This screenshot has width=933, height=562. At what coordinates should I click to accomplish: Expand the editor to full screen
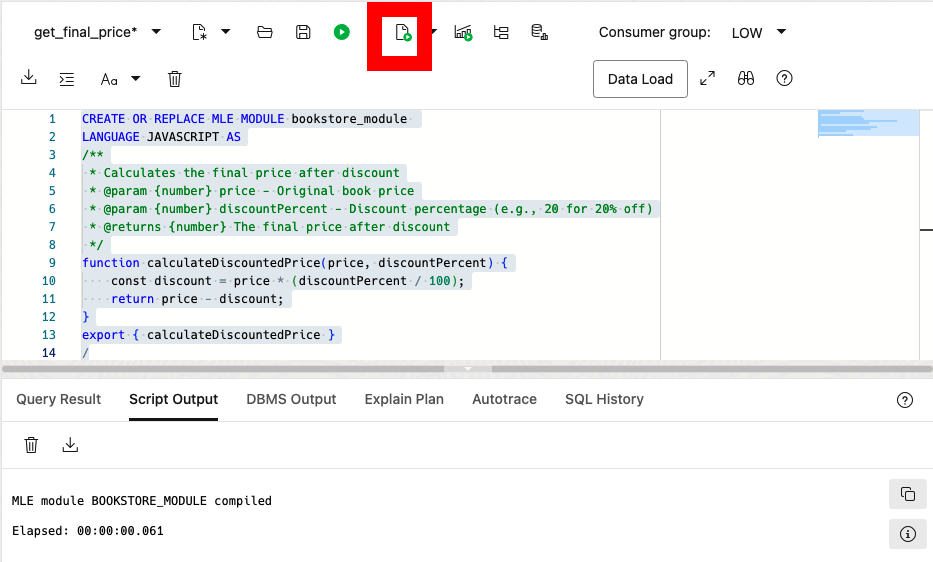point(708,79)
